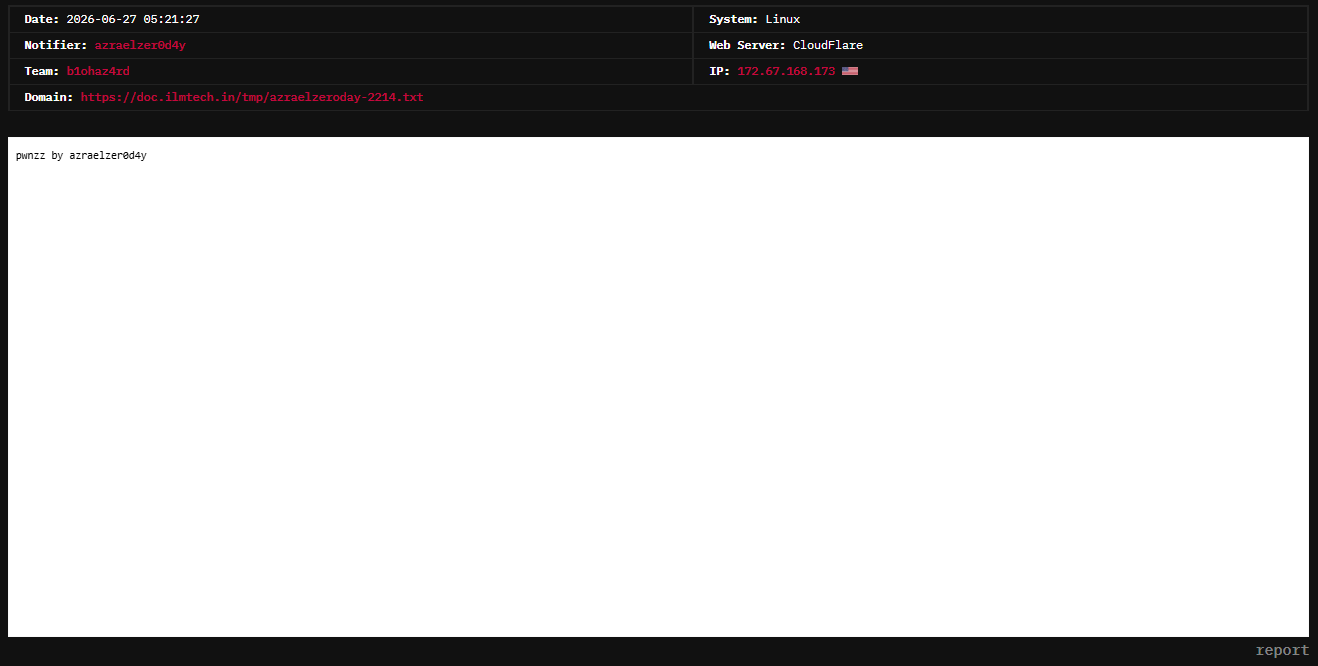Screen dimensions: 1318x666
Task: Click the 'Team:' label
Action: coord(42,71)
